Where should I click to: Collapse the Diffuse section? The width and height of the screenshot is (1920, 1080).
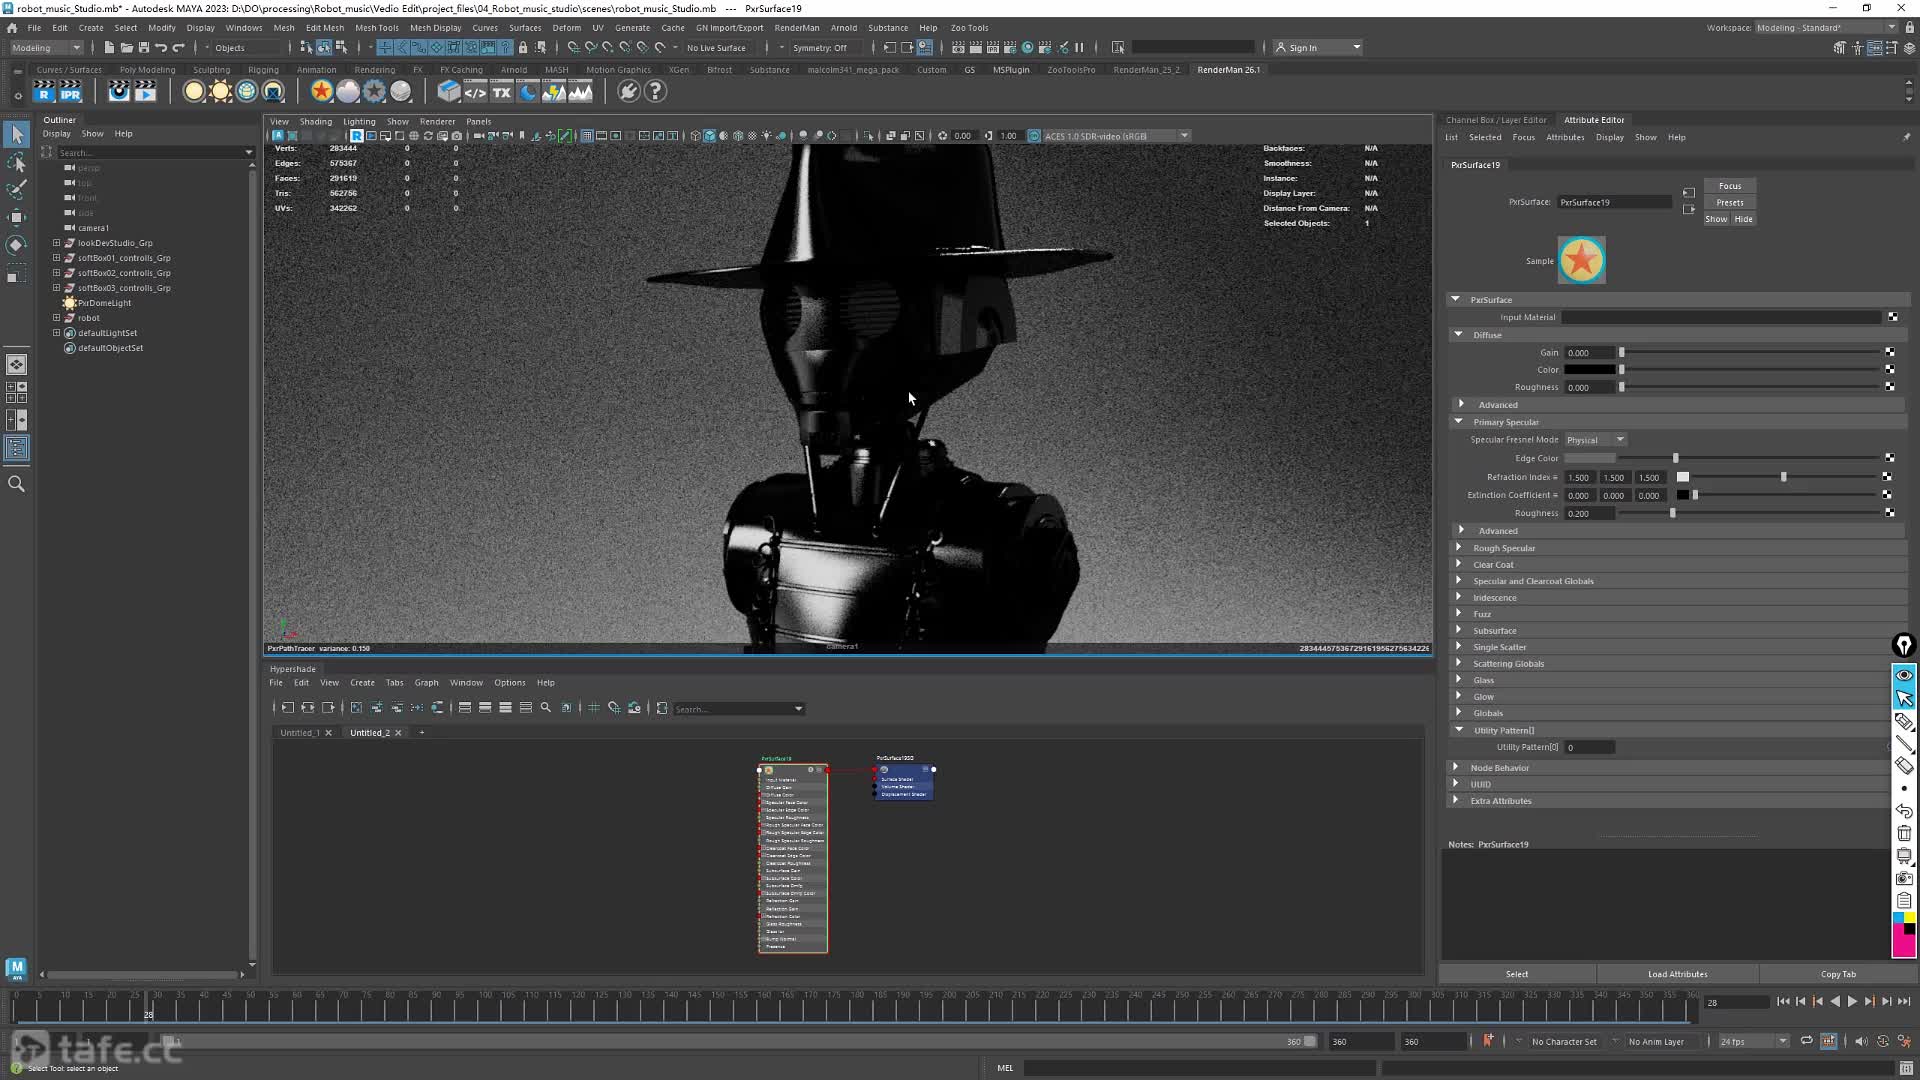(1458, 335)
